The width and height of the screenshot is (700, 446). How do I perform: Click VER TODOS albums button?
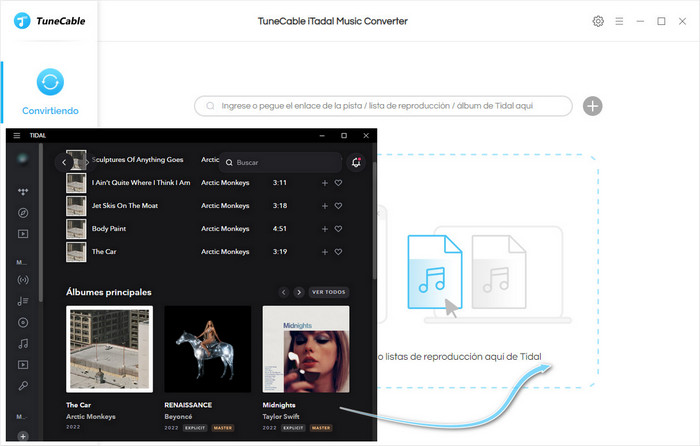point(329,292)
